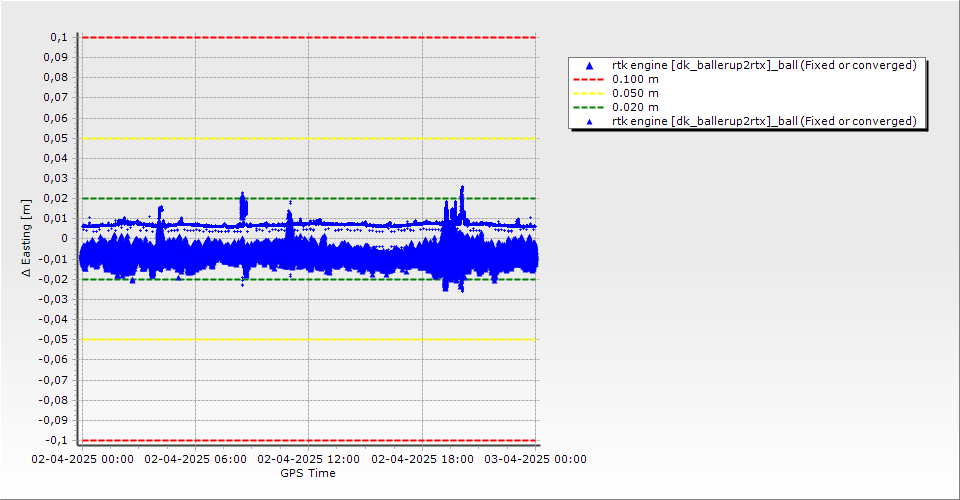Click the rtk engine legend text beside large triangle
Screen dimensions: 960x500
pyautogui.click(x=764, y=65)
